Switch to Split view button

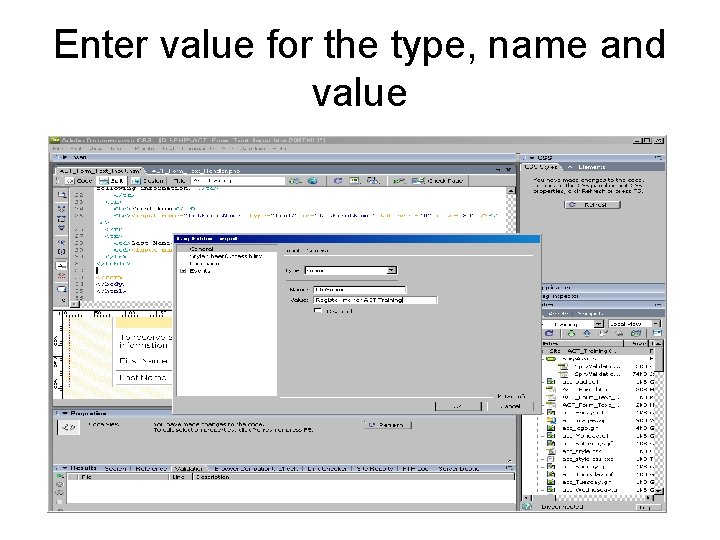click(x=112, y=181)
